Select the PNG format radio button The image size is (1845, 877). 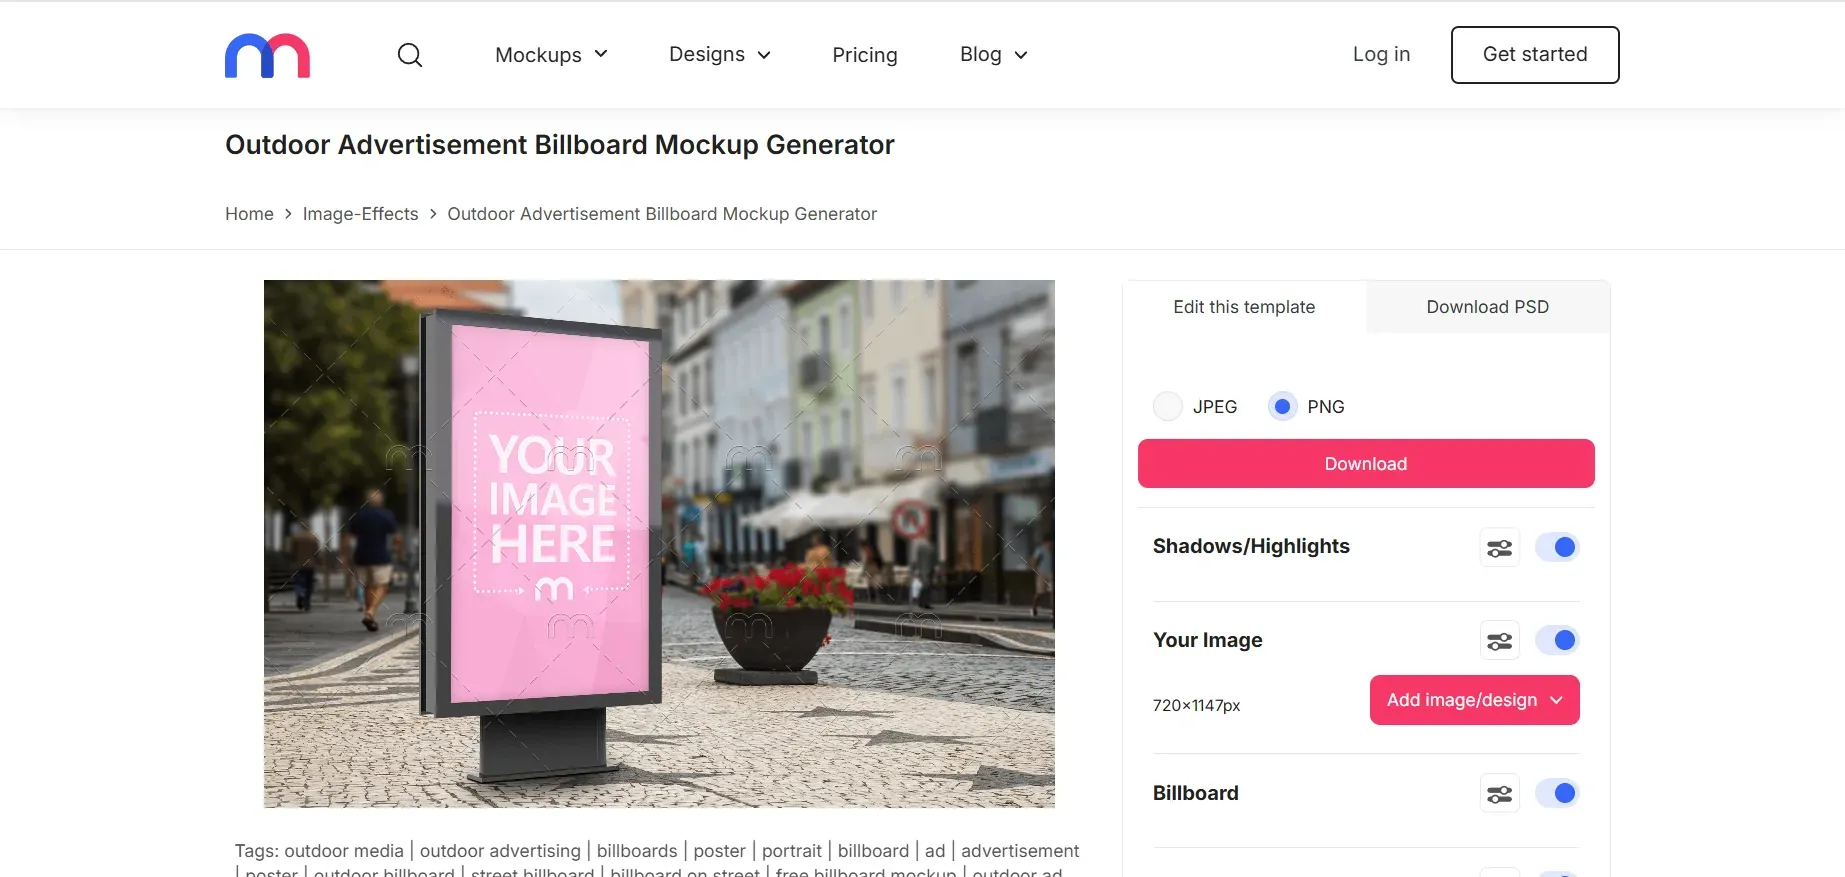(x=1281, y=406)
